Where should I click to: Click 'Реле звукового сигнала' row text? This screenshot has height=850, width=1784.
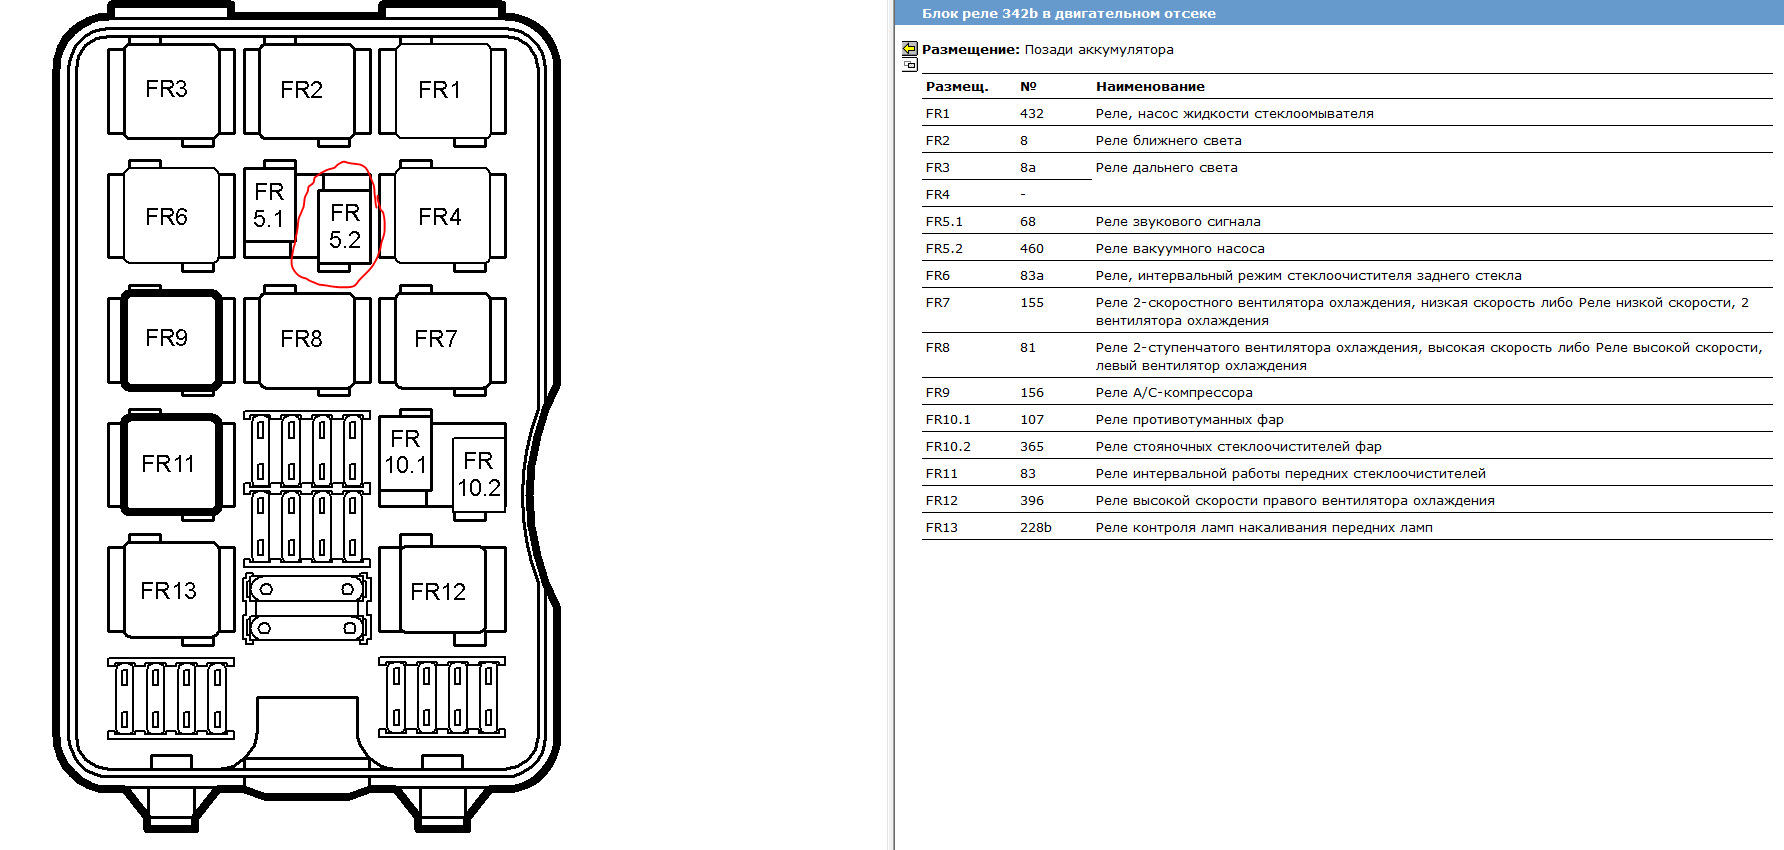pyautogui.click(x=1178, y=222)
